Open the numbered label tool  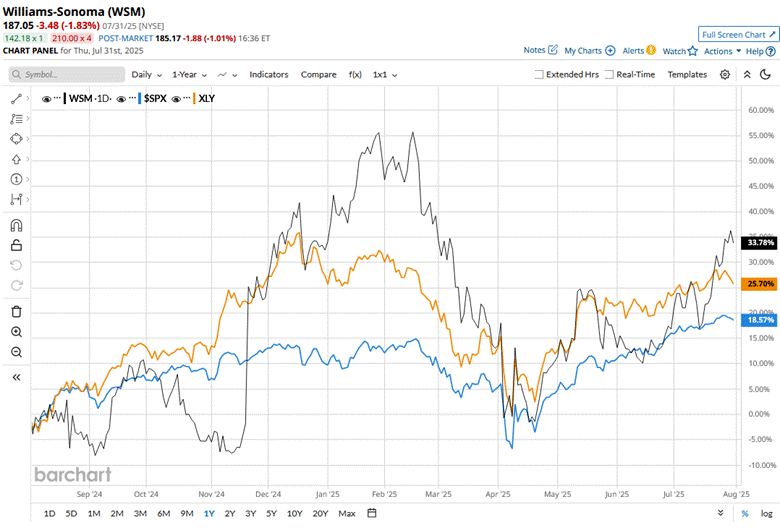pyautogui.click(x=16, y=179)
